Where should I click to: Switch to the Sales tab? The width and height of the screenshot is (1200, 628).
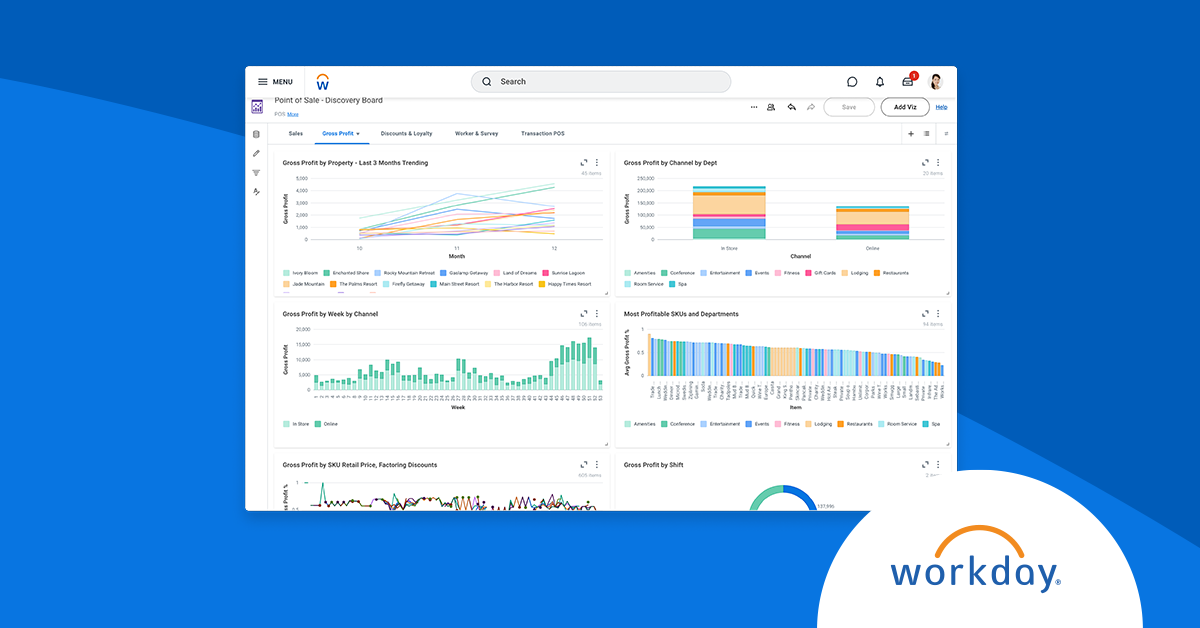[x=296, y=132]
